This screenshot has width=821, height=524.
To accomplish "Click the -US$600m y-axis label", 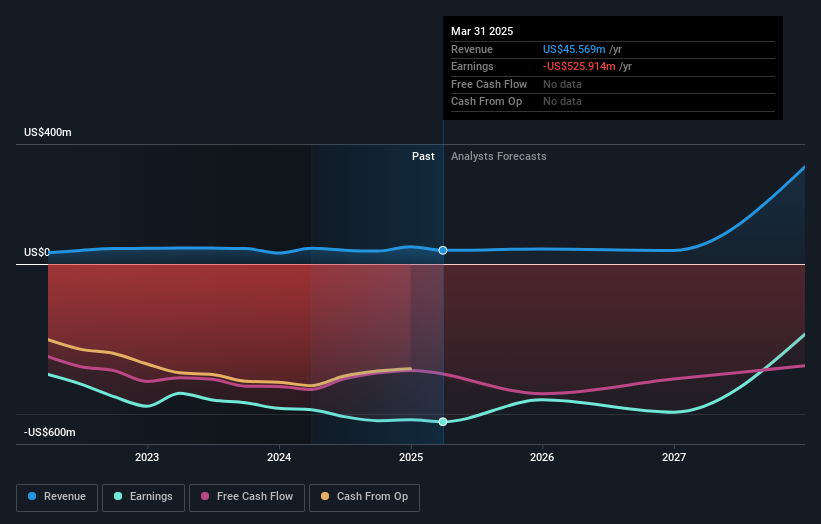I will [x=50, y=432].
